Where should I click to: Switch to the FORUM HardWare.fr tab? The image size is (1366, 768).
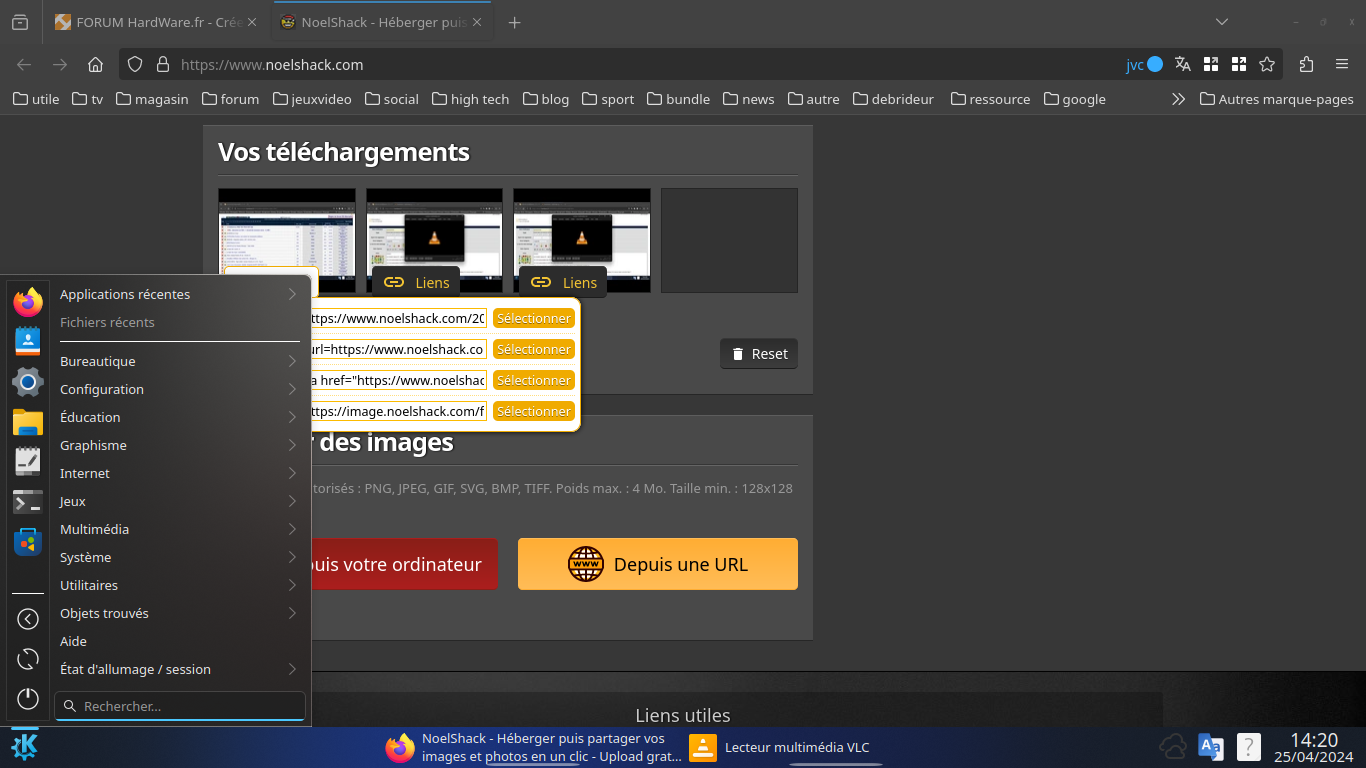(x=148, y=22)
